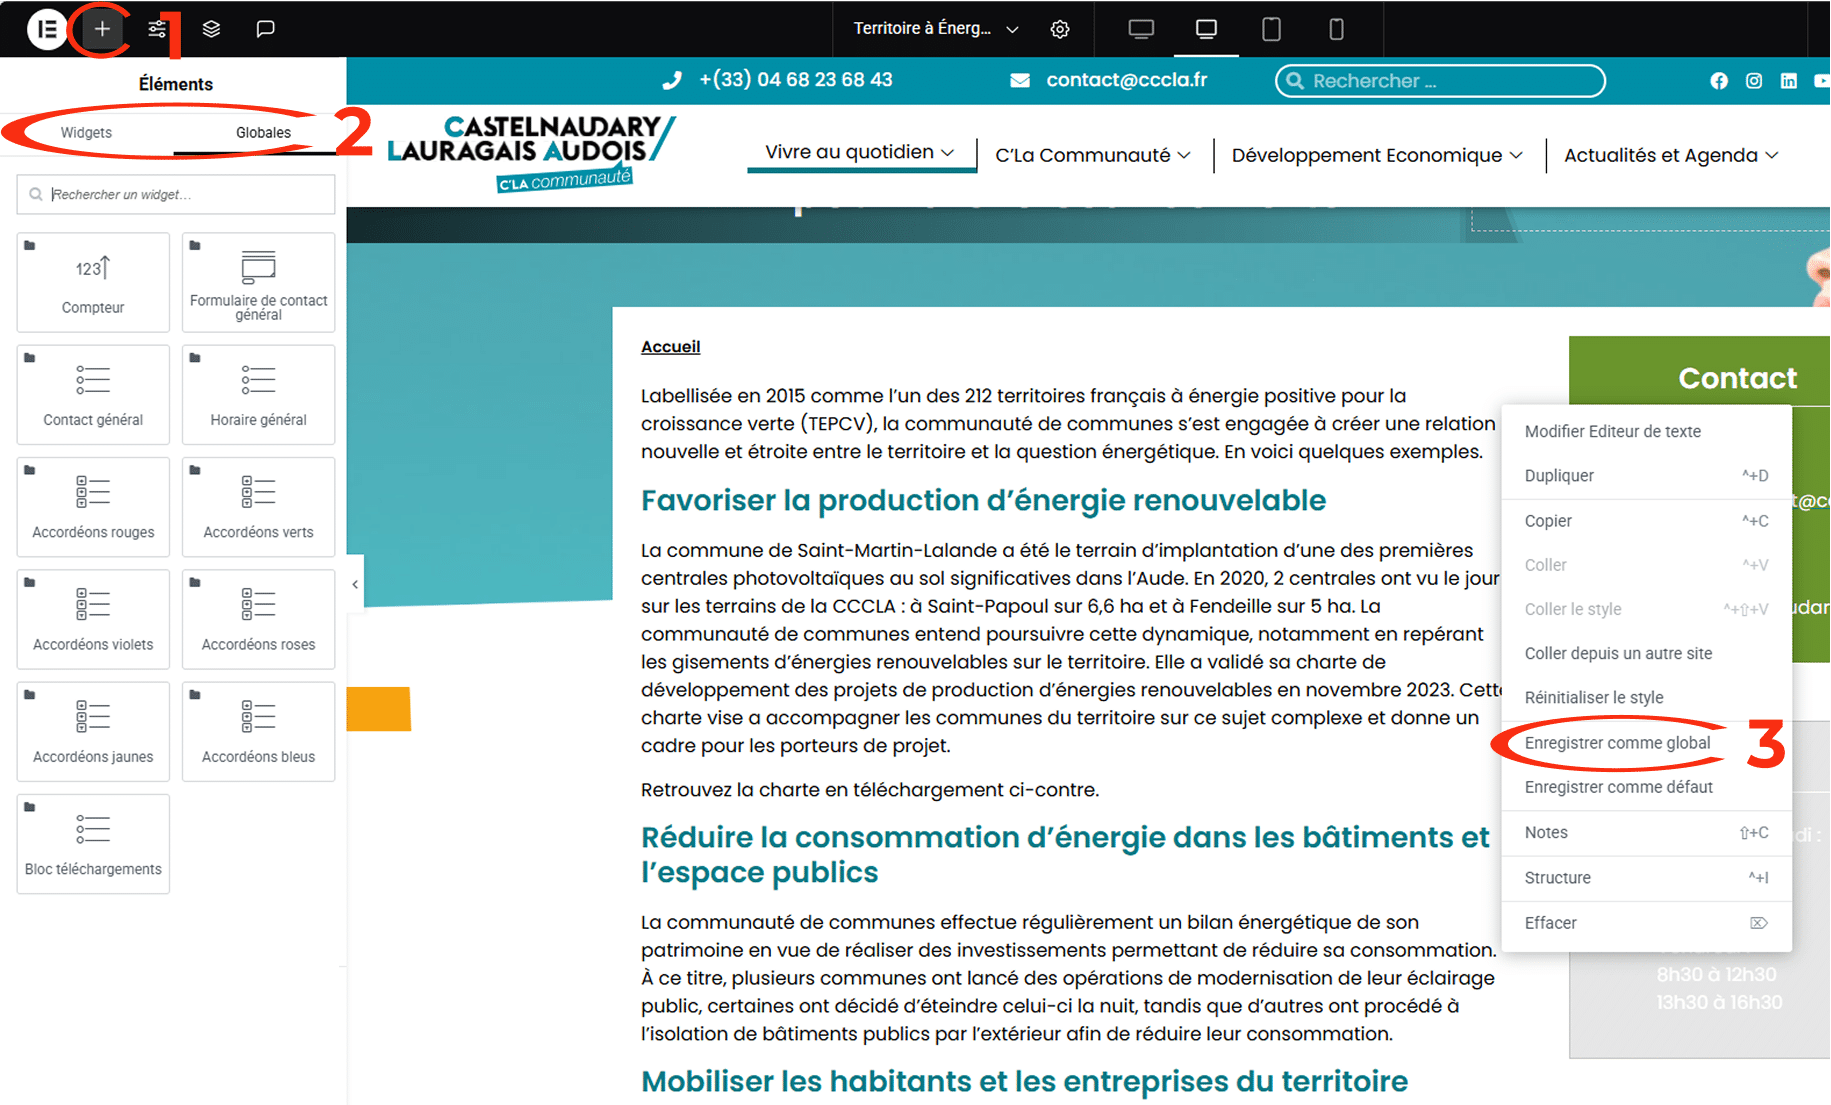The image size is (1831, 1105).
Task: Select the Formulaire de contact général widget
Action: (x=258, y=282)
